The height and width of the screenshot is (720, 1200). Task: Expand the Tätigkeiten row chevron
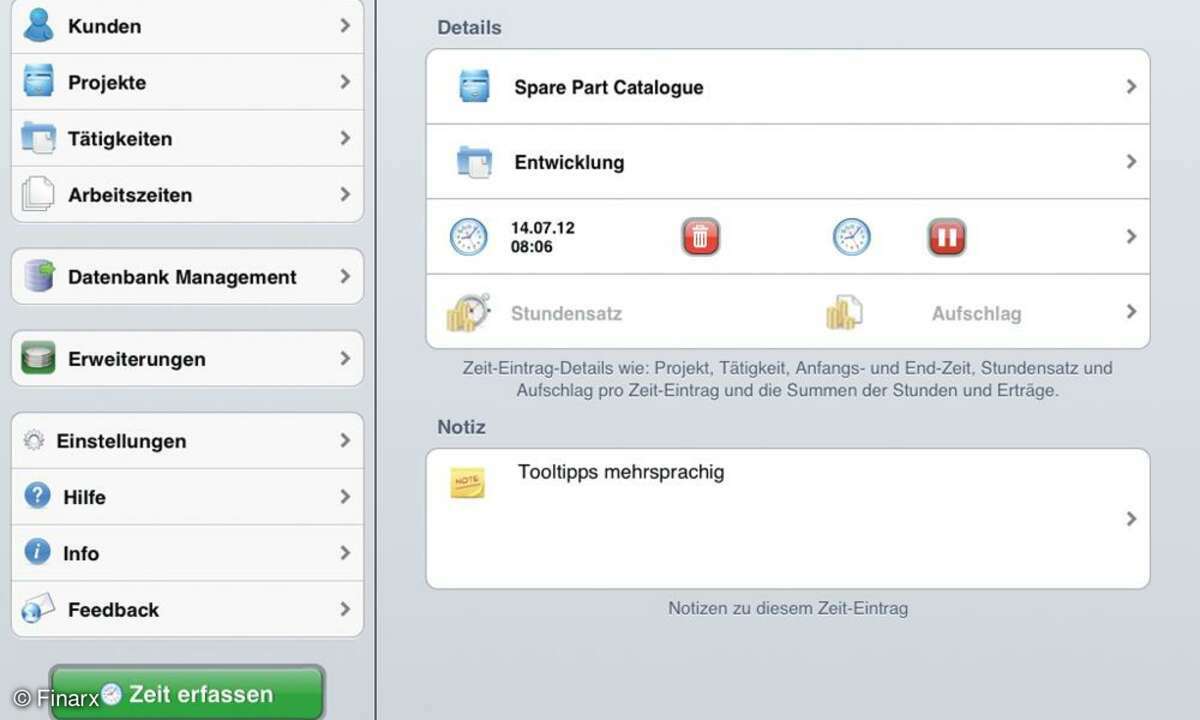345,138
